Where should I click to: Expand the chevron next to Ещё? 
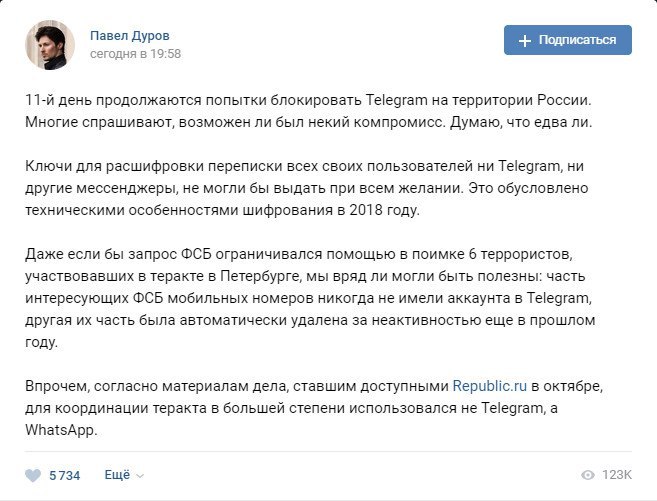(140, 476)
